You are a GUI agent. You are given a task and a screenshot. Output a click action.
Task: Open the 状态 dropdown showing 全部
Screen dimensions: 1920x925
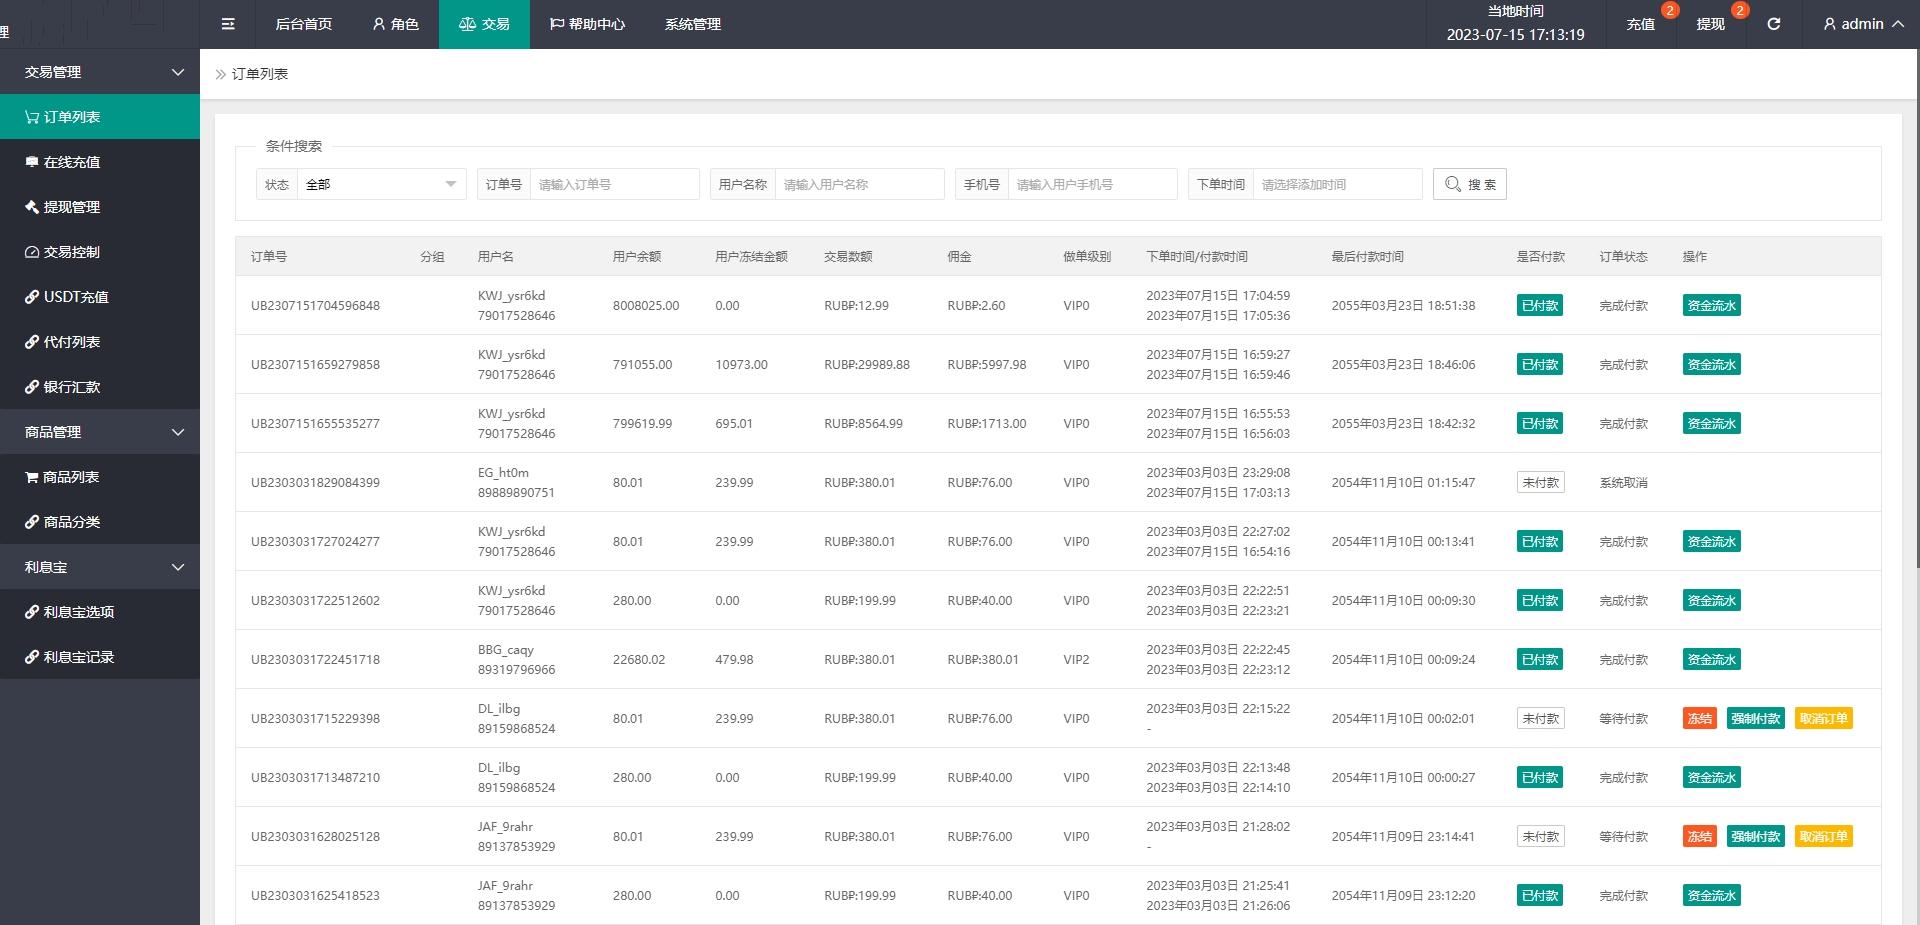(x=381, y=184)
